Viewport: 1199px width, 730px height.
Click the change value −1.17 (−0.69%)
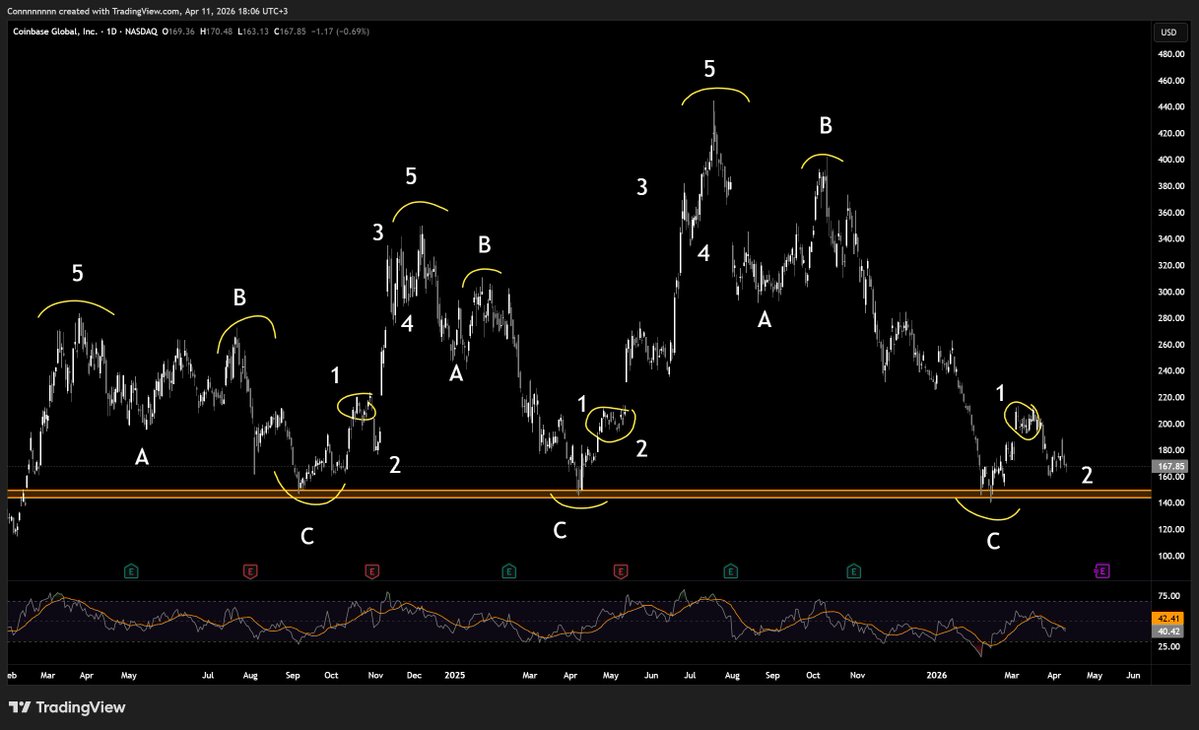[340, 31]
